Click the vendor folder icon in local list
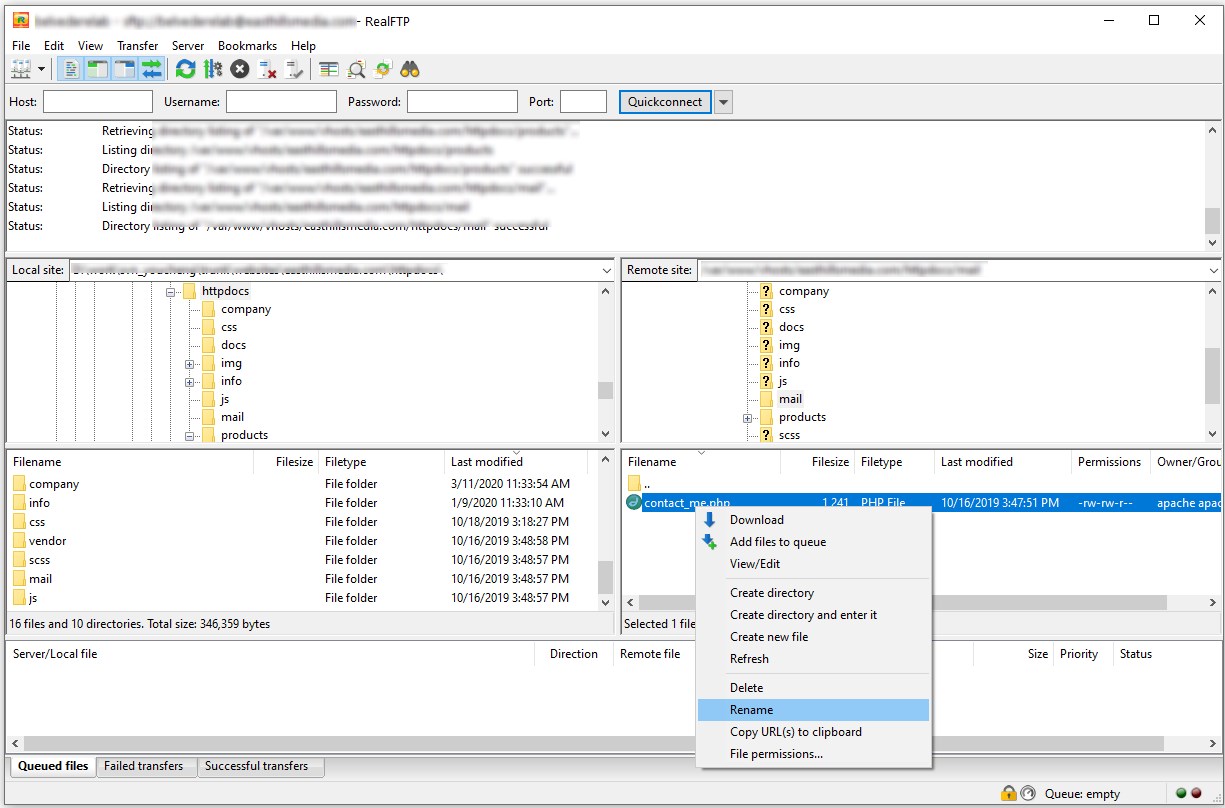Screen dimensions: 1225x808 (x=20, y=540)
